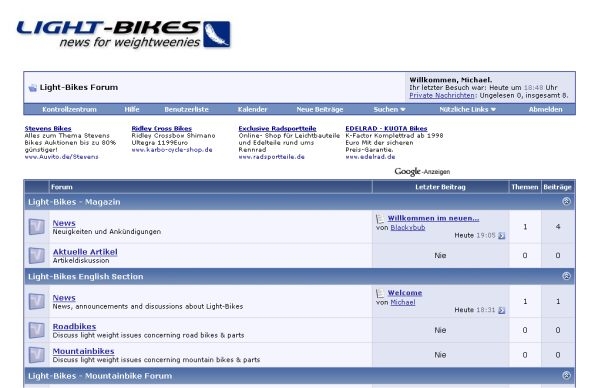Click forum status icon for English News

(37, 301)
